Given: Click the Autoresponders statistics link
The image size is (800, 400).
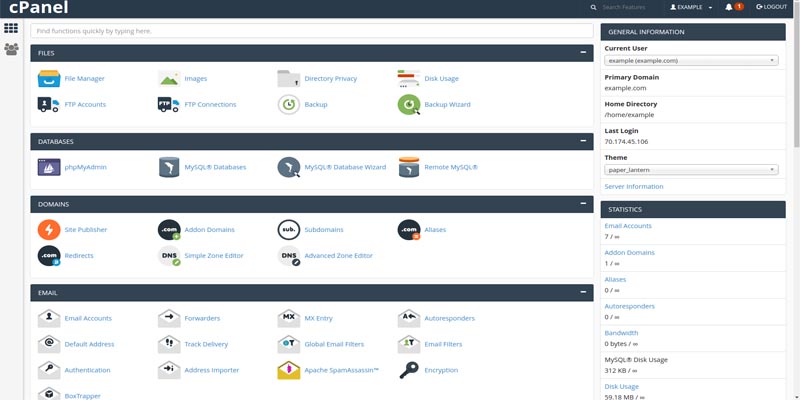Looking at the screenshot, I should [x=629, y=307].
